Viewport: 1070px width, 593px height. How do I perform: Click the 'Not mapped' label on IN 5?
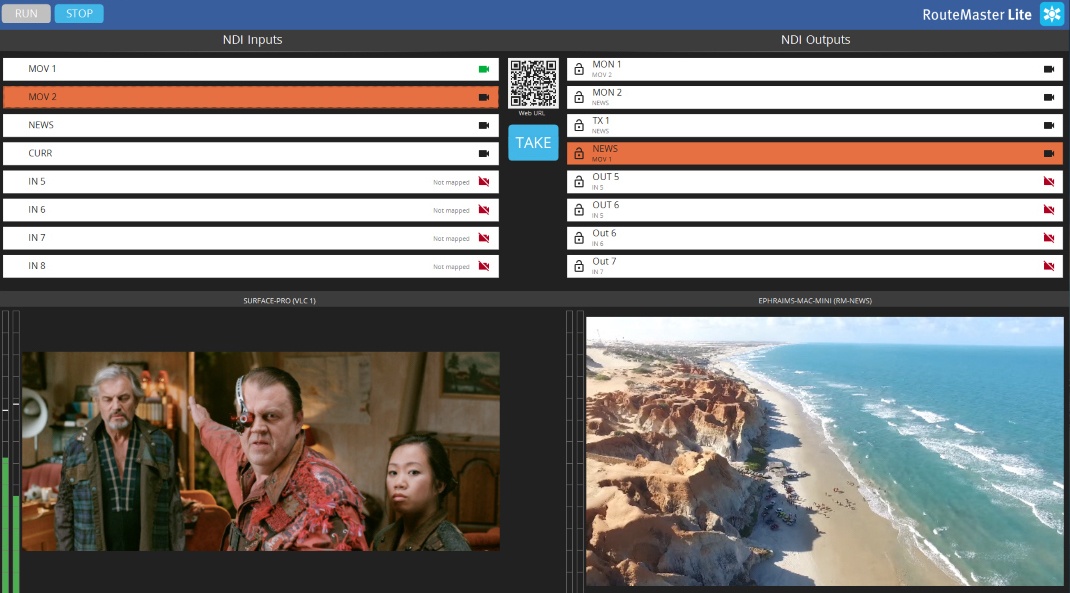click(x=451, y=183)
